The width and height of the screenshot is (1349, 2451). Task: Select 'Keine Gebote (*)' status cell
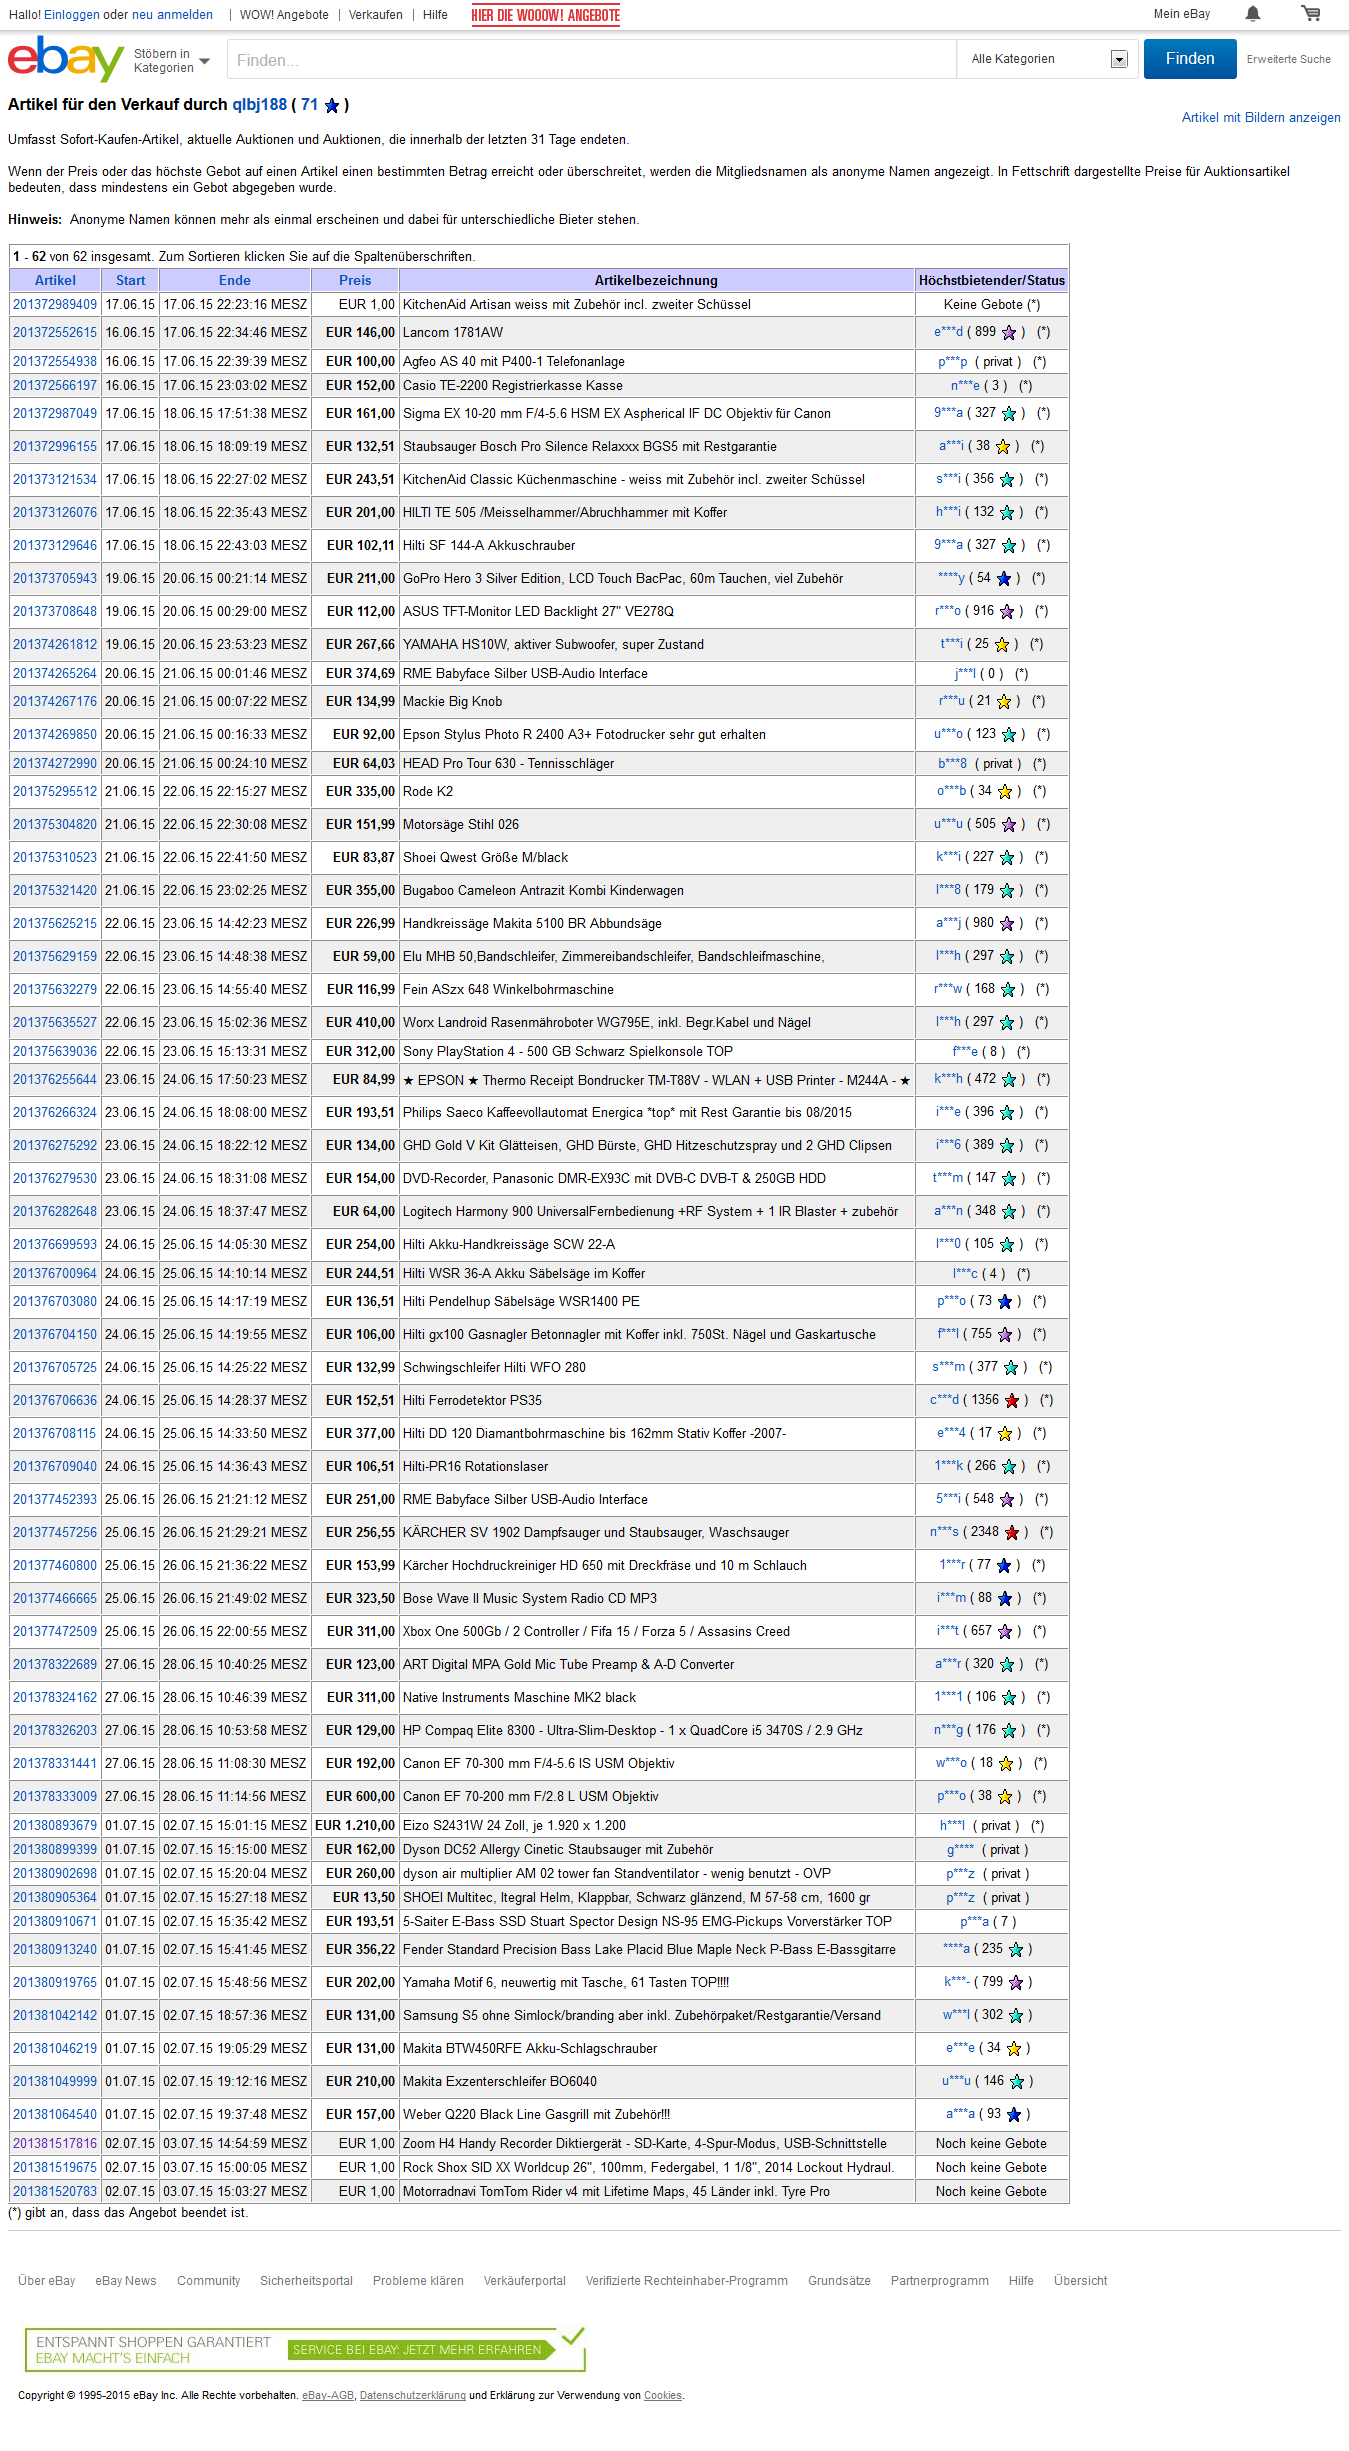point(992,305)
